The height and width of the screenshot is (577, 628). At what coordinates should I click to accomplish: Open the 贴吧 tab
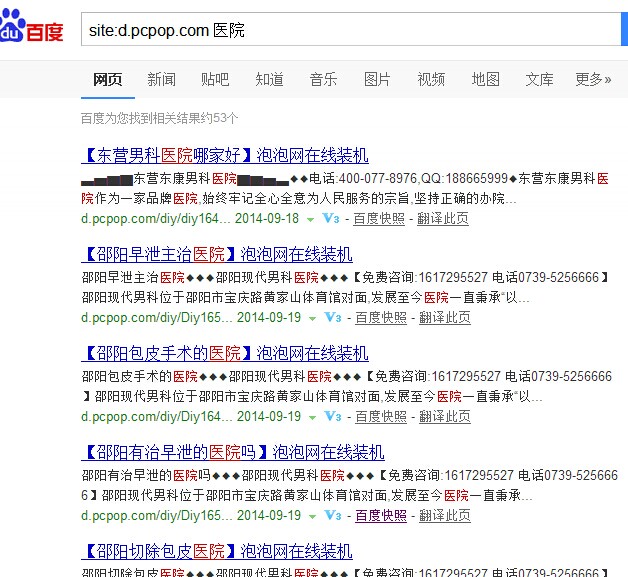click(215, 79)
